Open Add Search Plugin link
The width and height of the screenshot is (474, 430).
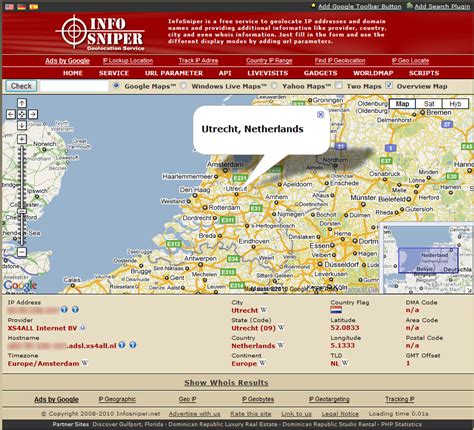click(442, 6)
